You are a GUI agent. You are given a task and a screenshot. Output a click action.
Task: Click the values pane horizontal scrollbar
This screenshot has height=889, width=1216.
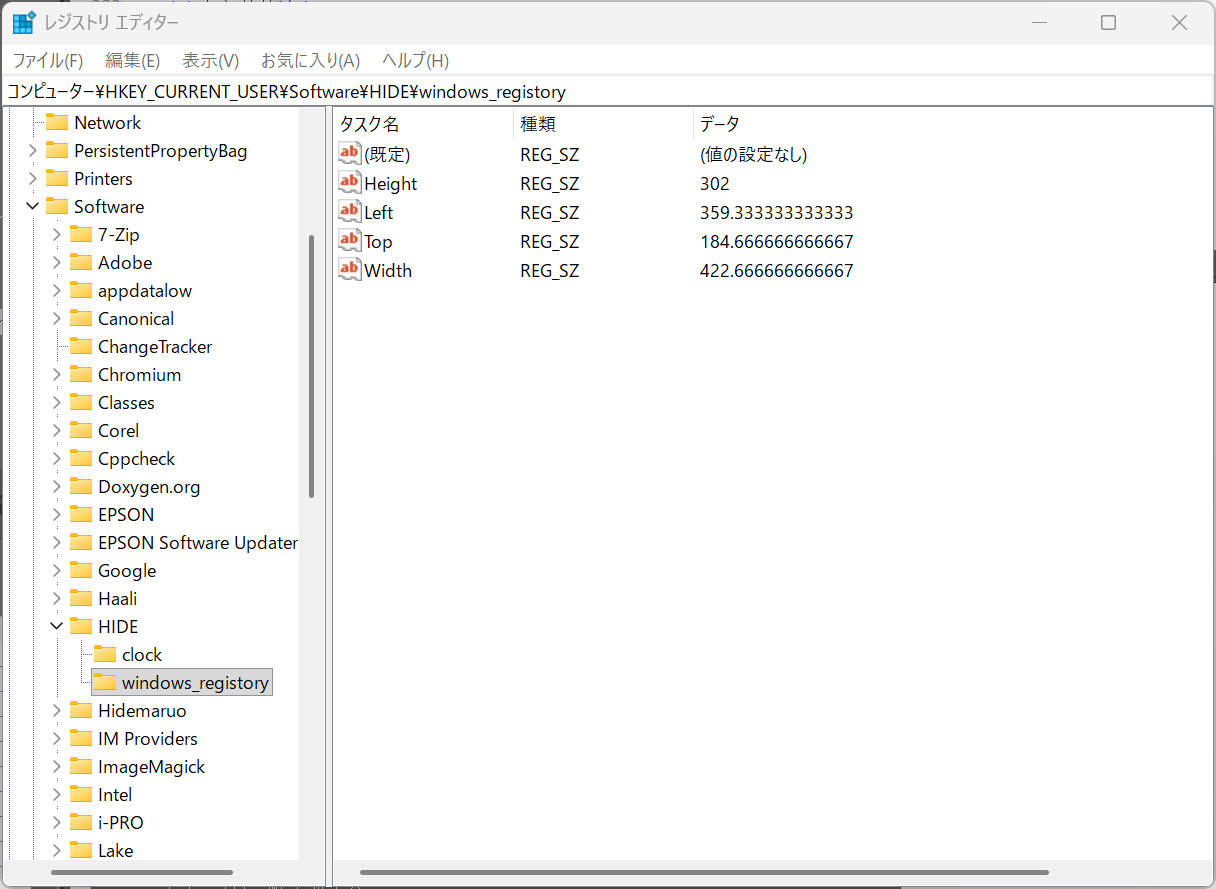click(x=704, y=873)
